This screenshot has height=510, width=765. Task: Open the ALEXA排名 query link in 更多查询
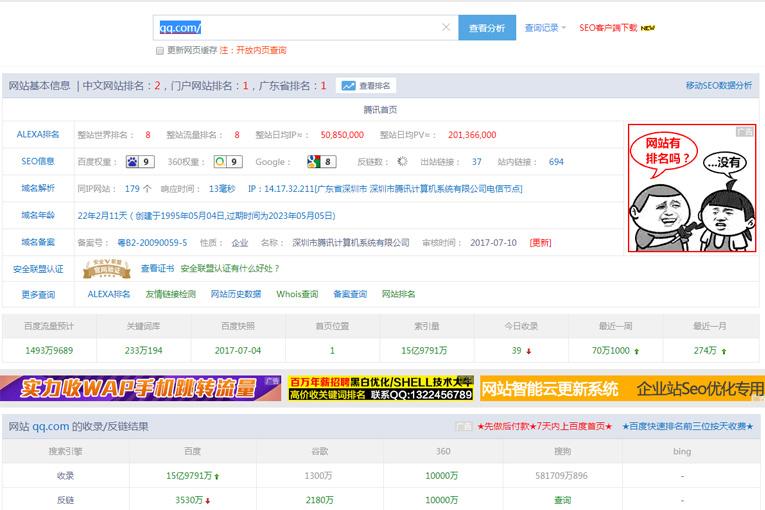tap(109, 294)
